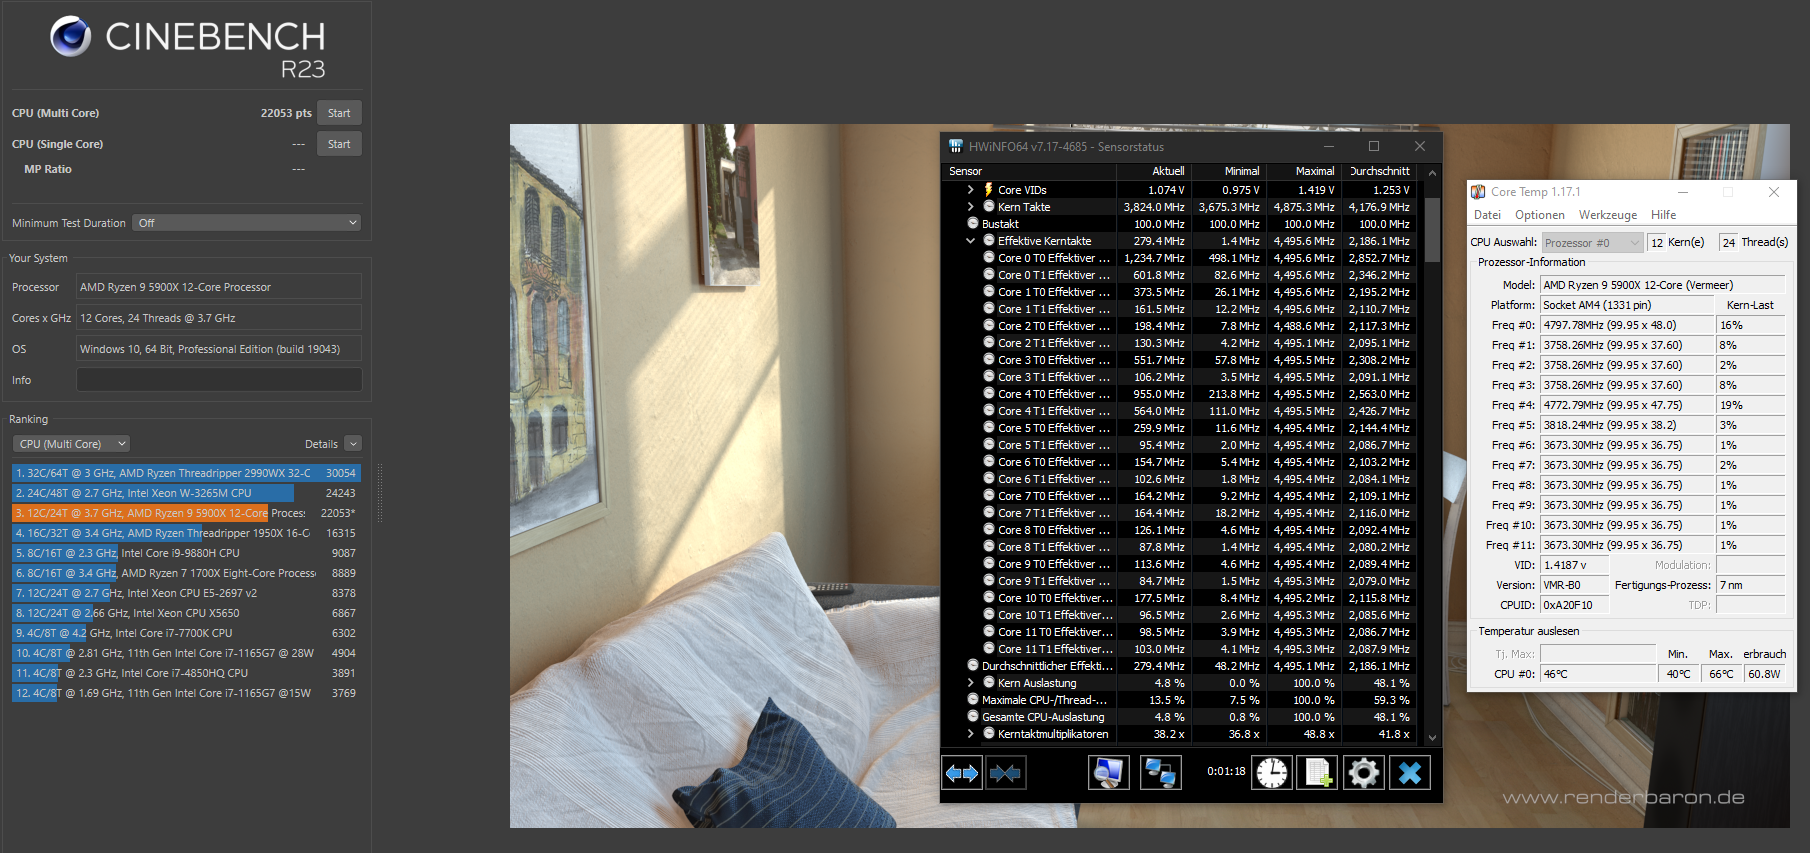Click the VID value field

pos(1574,565)
